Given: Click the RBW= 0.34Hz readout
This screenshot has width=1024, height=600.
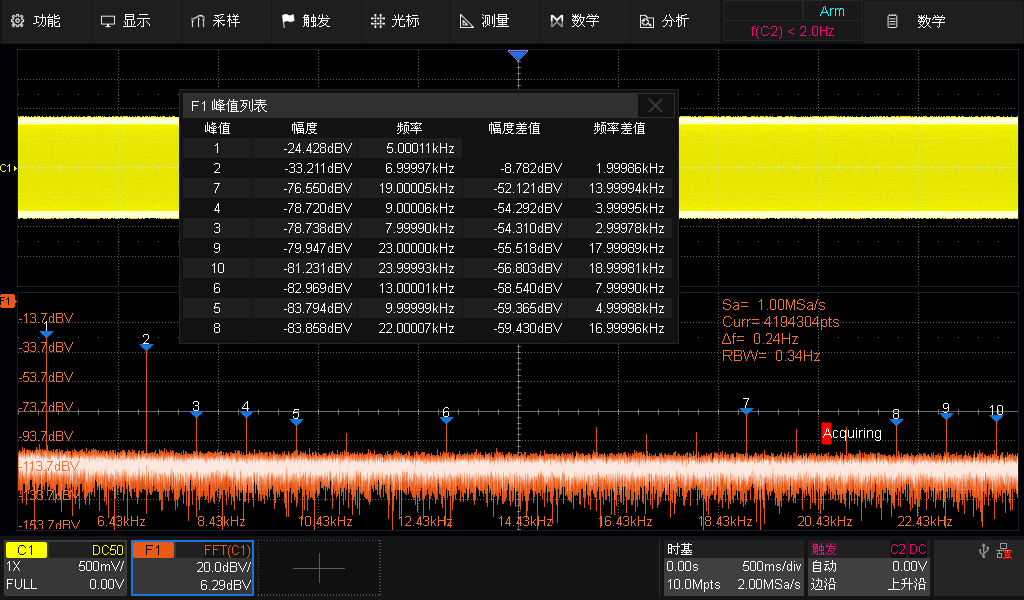Looking at the screenshot, I should (771, 356).
